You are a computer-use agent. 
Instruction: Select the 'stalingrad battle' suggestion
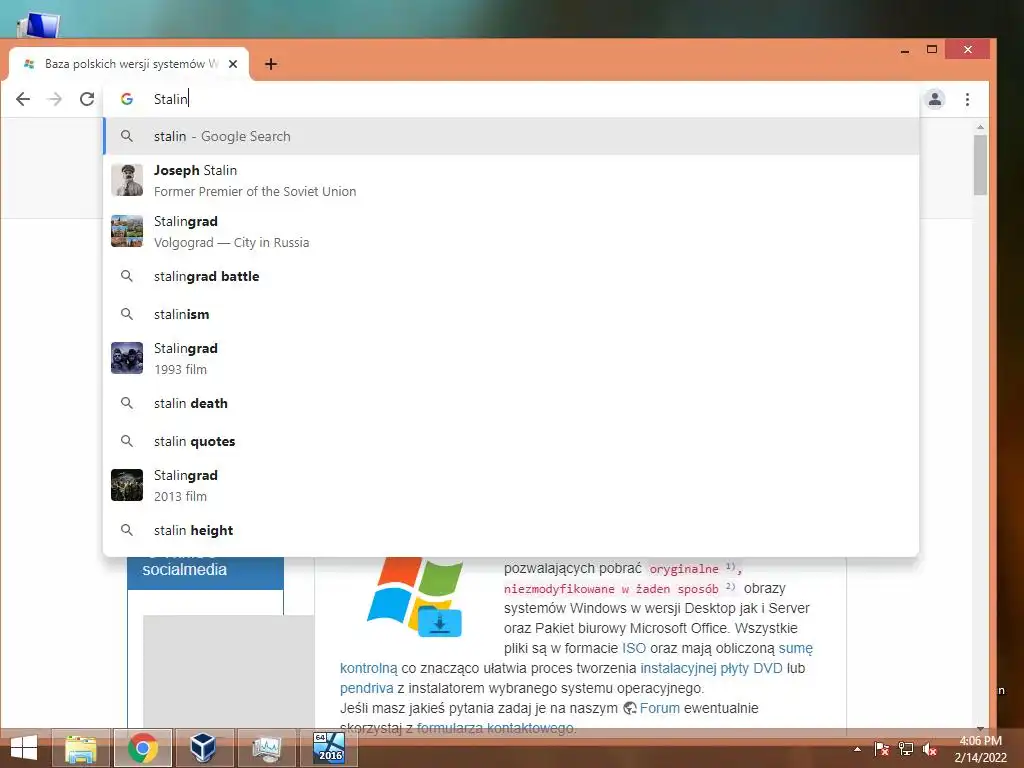pos(511,276)
